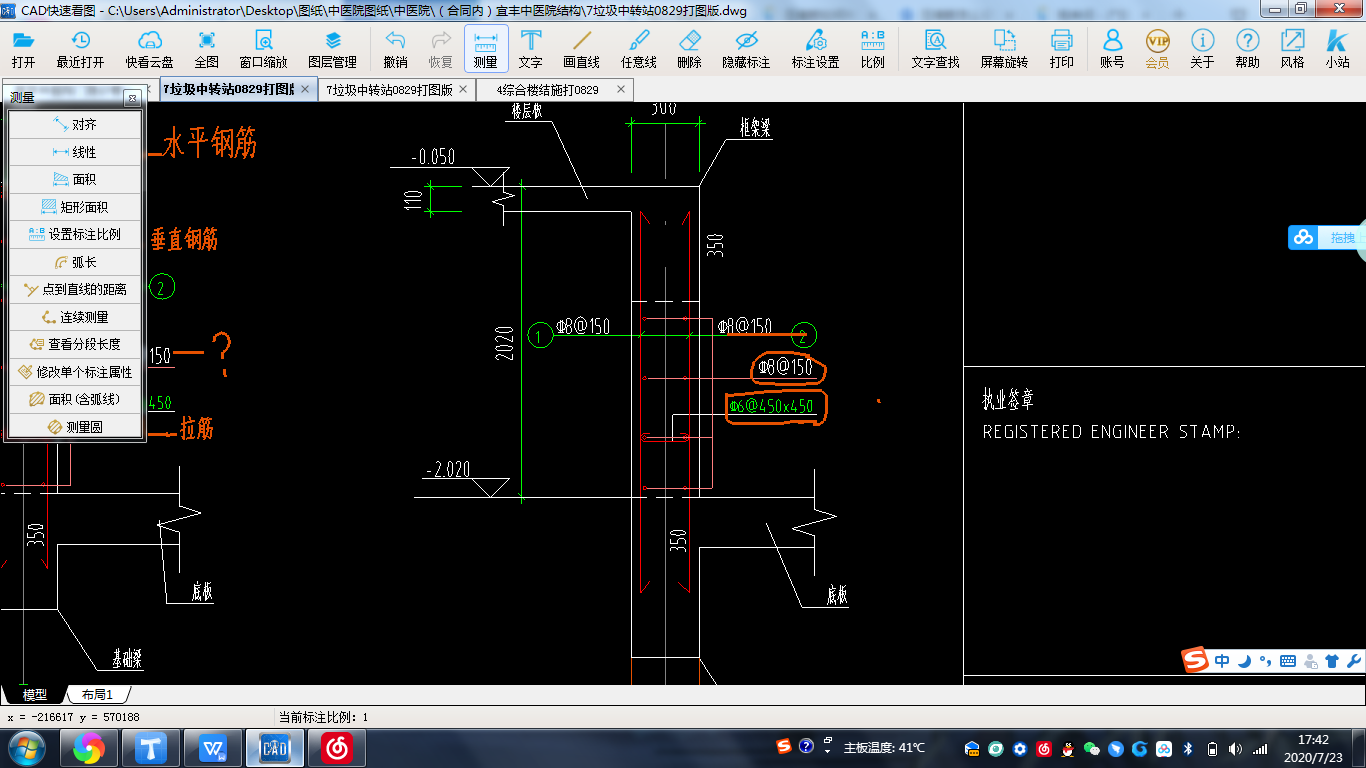Click the coordinate readout in status bar
The image size is (1366, 768).
(x=73, y=717)
